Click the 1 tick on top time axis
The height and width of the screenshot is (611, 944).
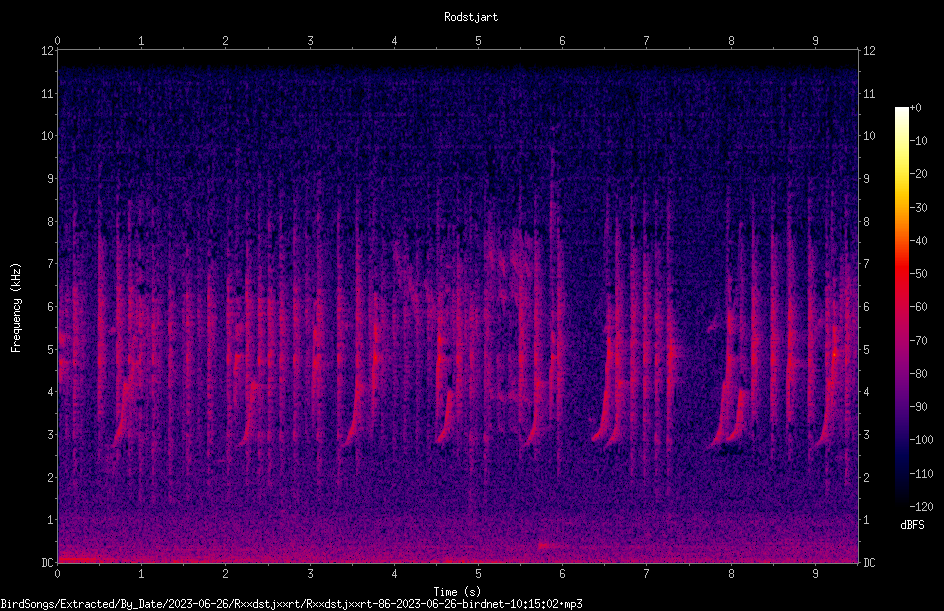(x=141, y=41)
